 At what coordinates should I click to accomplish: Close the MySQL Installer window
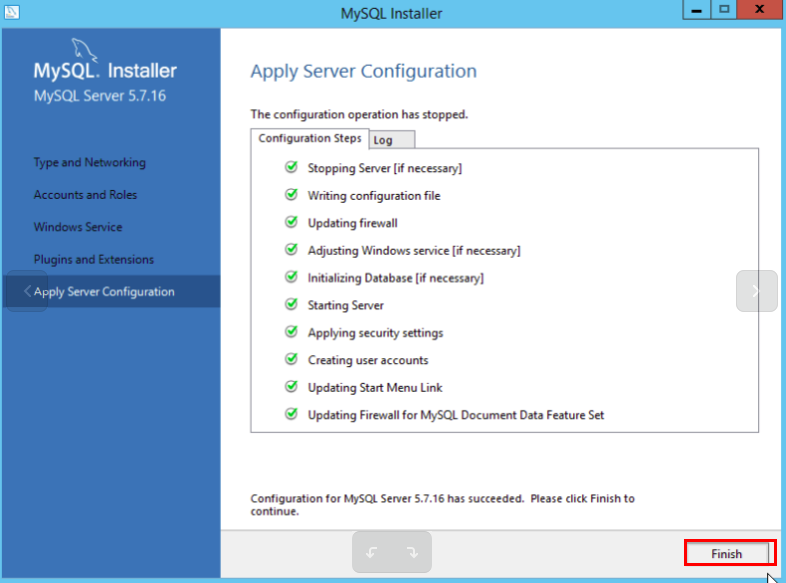759,10
